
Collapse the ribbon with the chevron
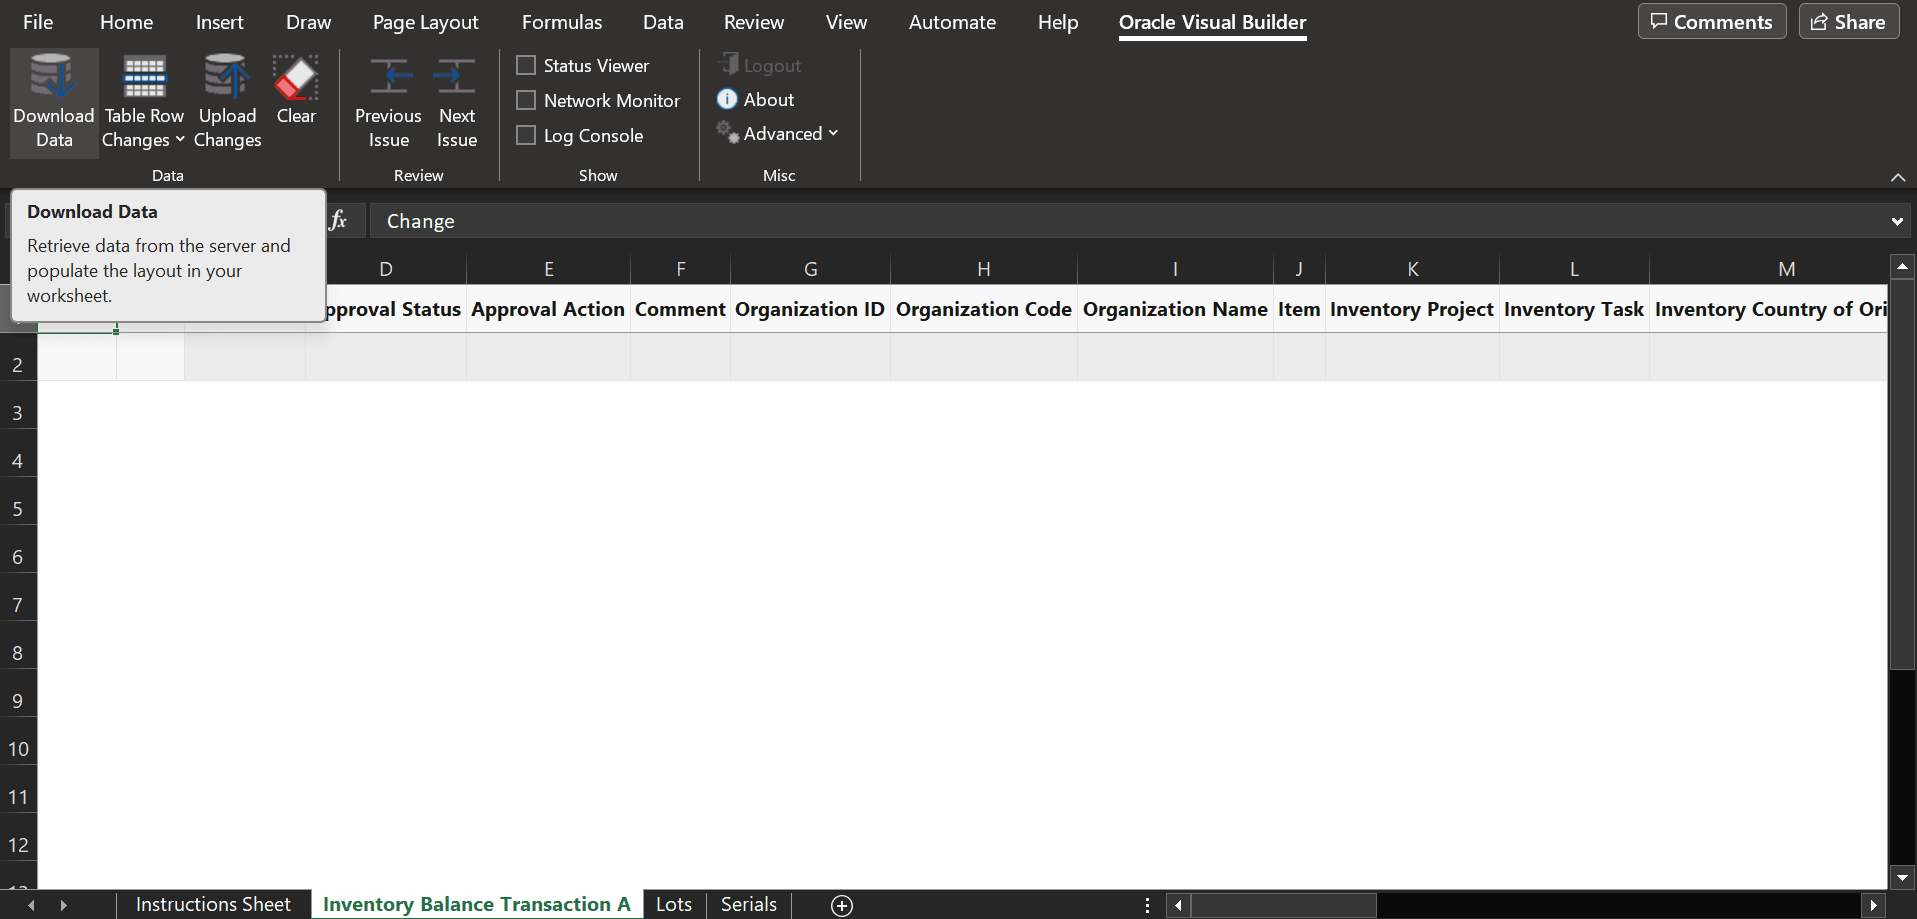point(1897,177)
